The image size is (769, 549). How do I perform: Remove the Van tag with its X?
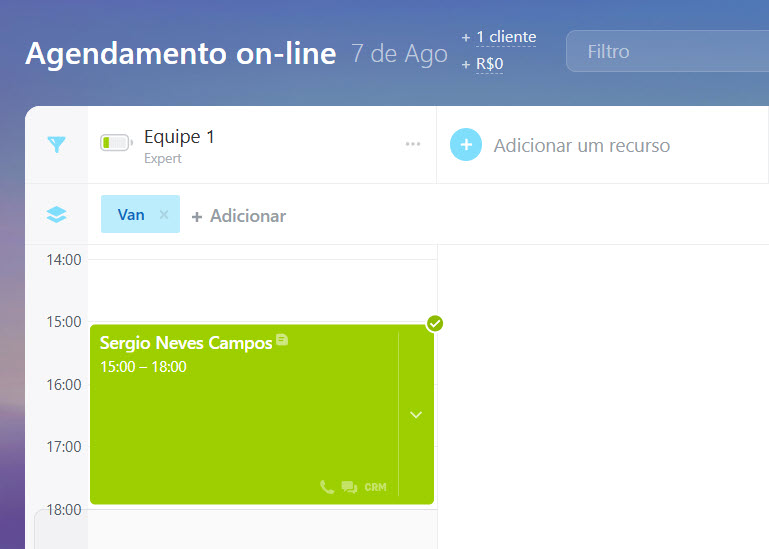point(164,214)
